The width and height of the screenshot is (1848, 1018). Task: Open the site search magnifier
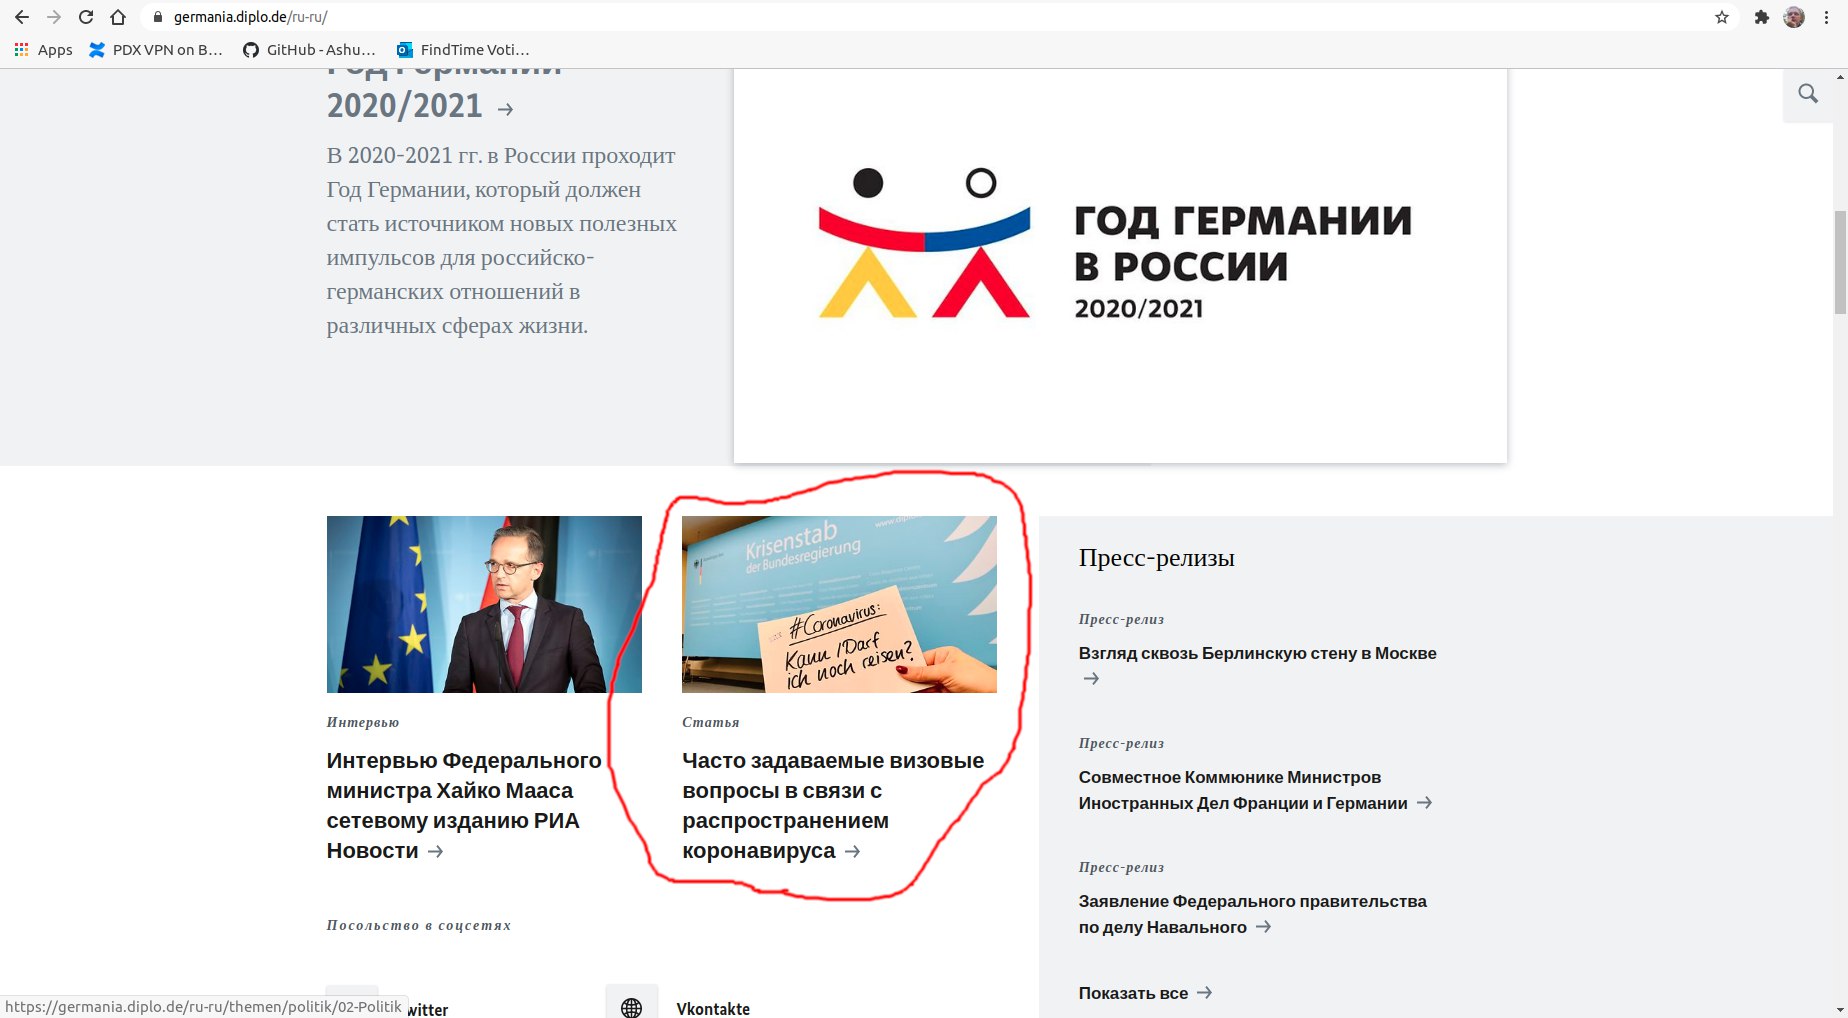coord(1808,94)
